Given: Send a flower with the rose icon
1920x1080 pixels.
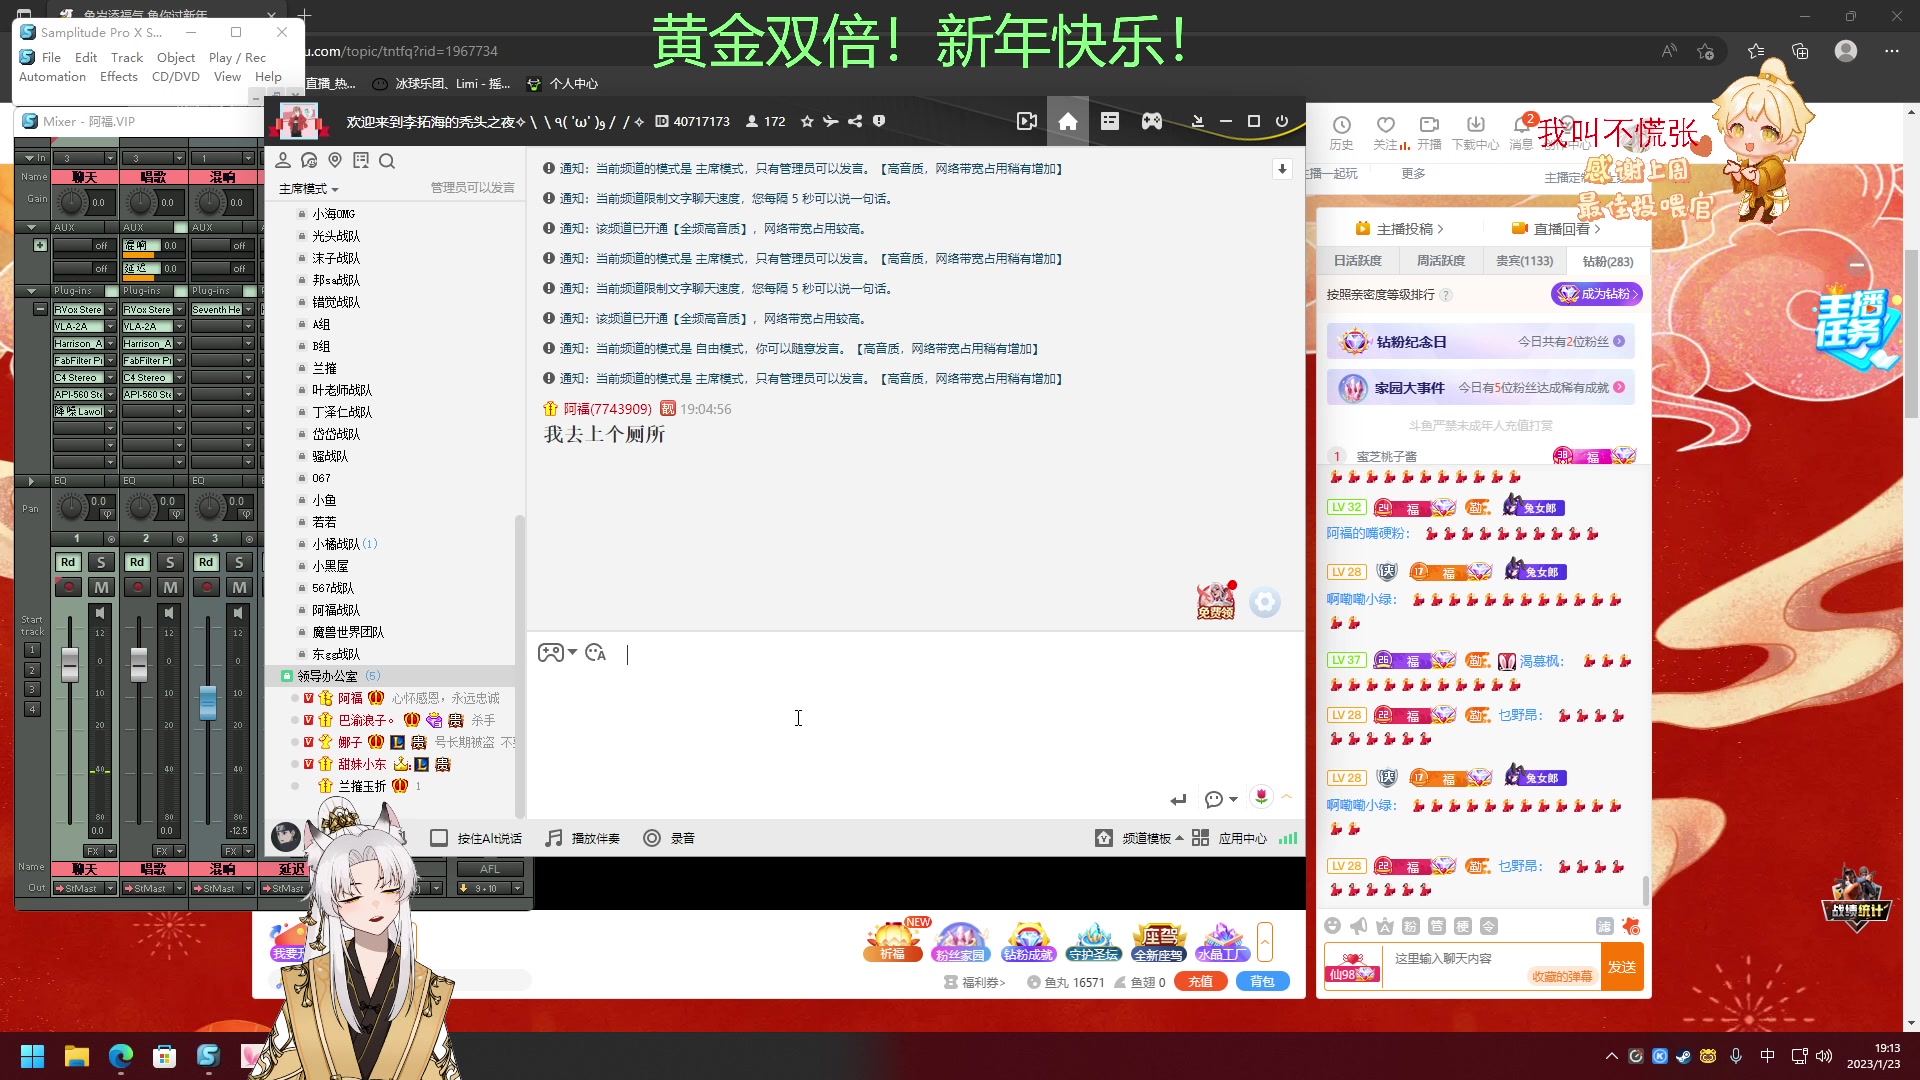Looking at the screenshot, I should click(x=1261, y=796).
